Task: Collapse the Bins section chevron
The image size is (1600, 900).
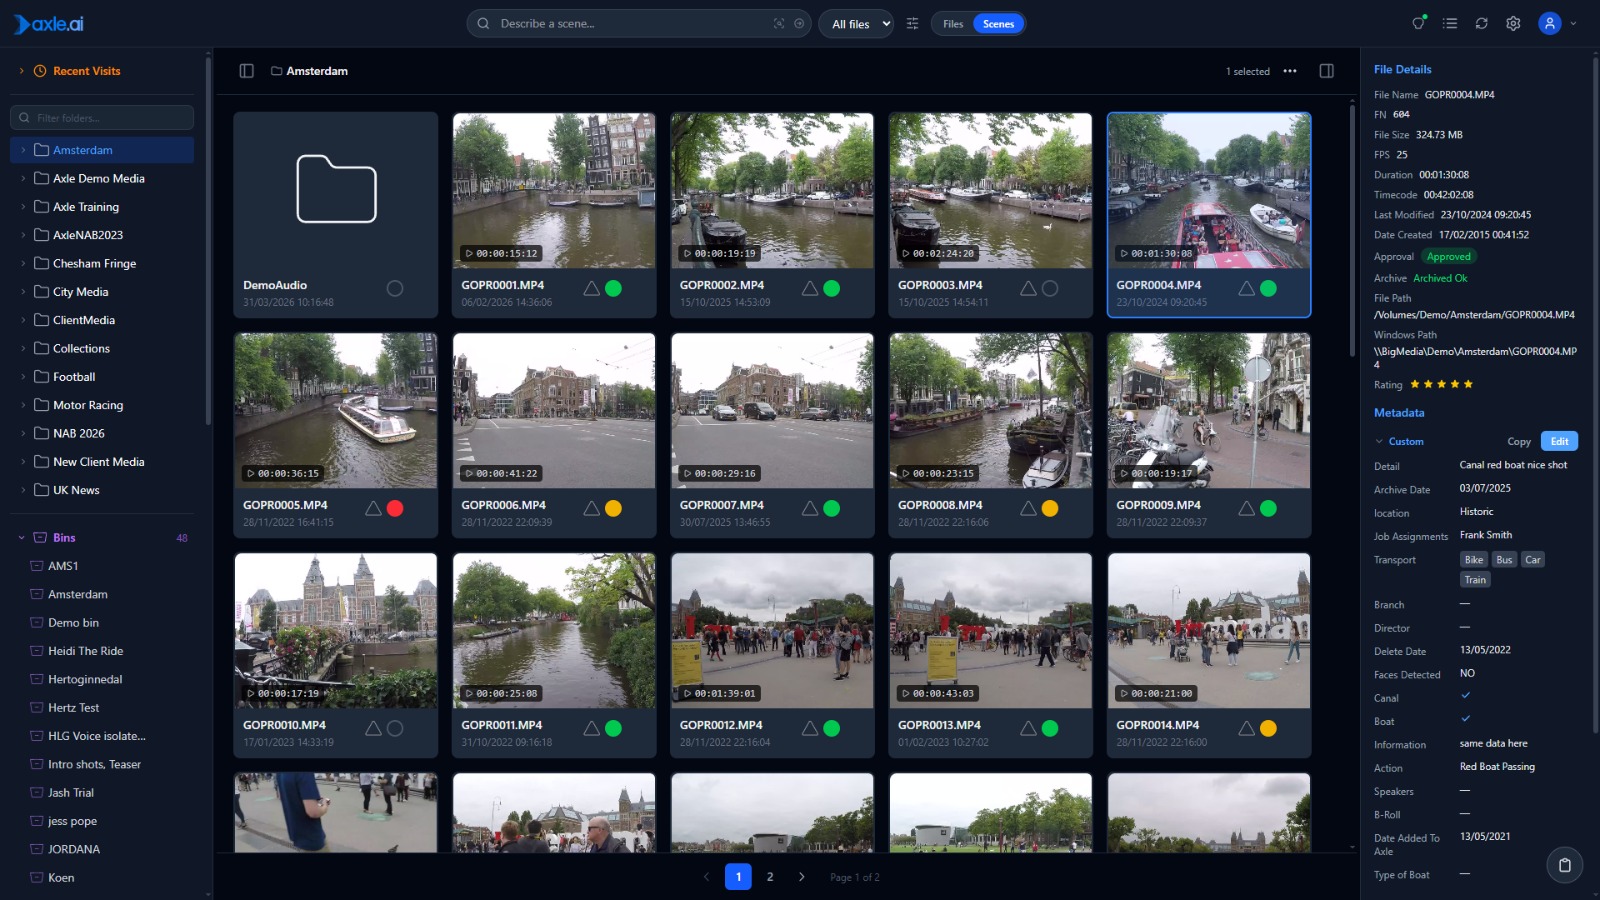Action: pos(21,538)
